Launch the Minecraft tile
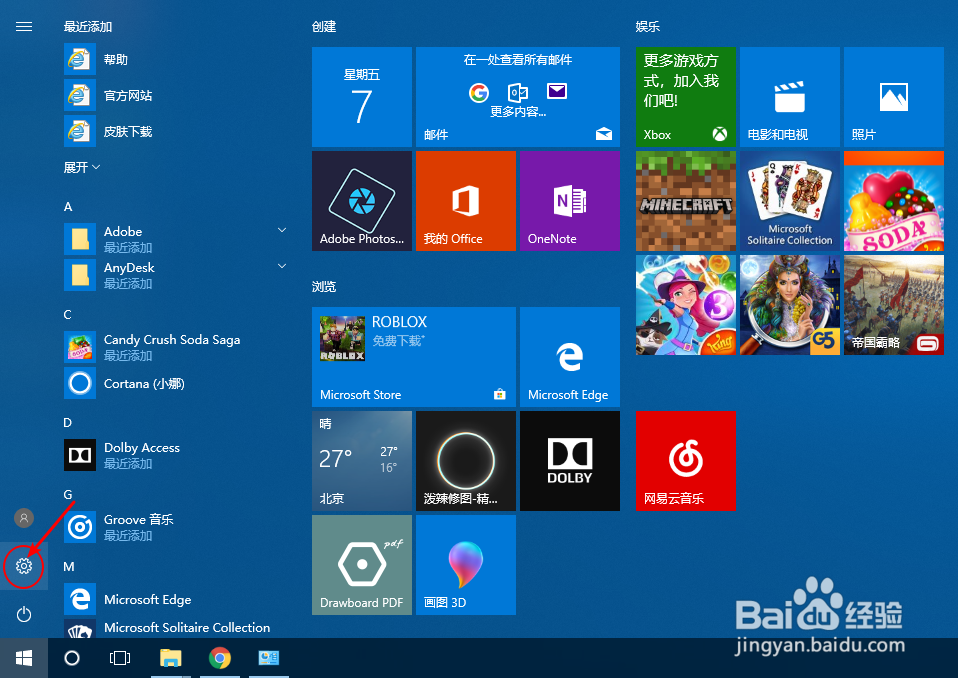This screenshot has height=678, width=958. pyautogui.click(x=686, y=201)
